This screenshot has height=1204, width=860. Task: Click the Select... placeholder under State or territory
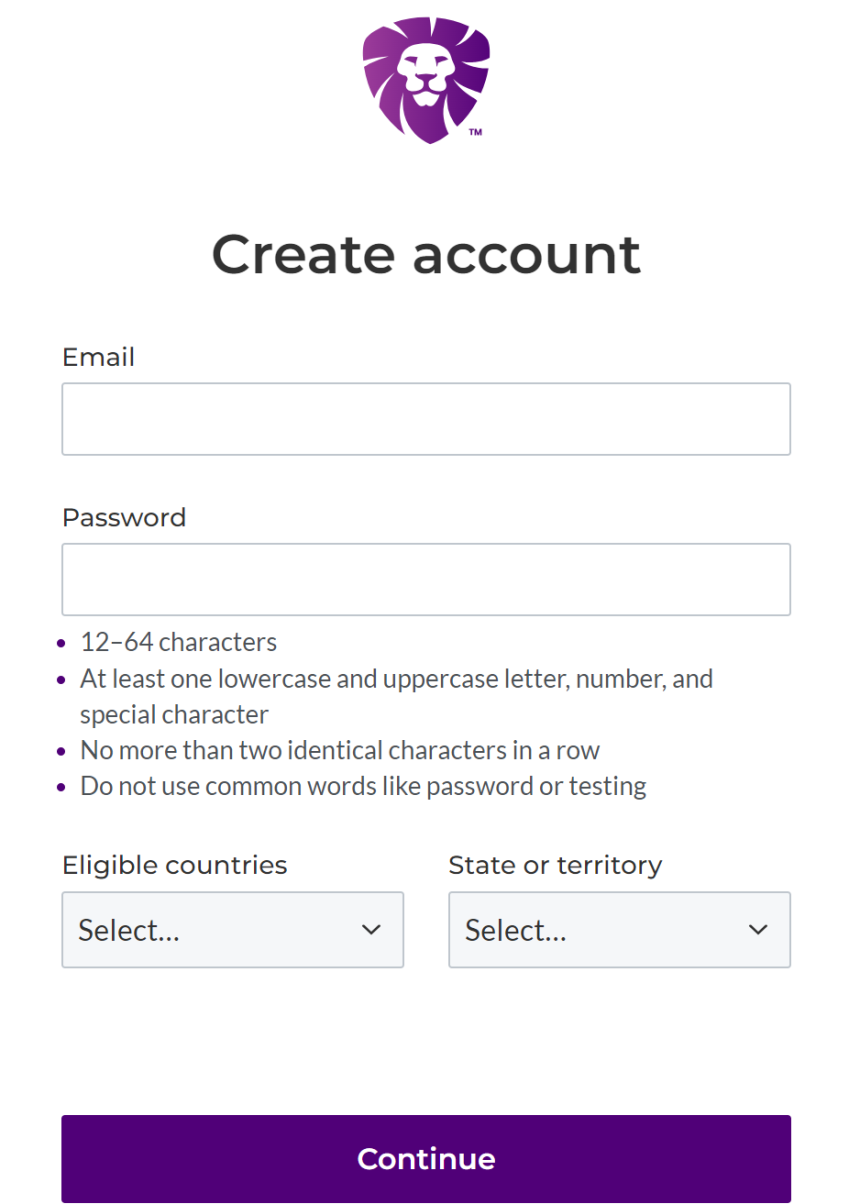pyautogui.click(x=516, y=931)
